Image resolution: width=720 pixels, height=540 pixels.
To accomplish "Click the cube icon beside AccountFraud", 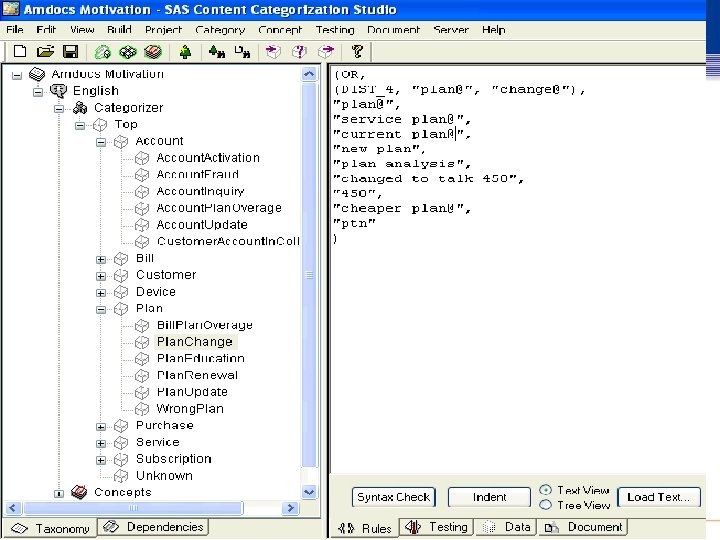I will coord(142,174).
